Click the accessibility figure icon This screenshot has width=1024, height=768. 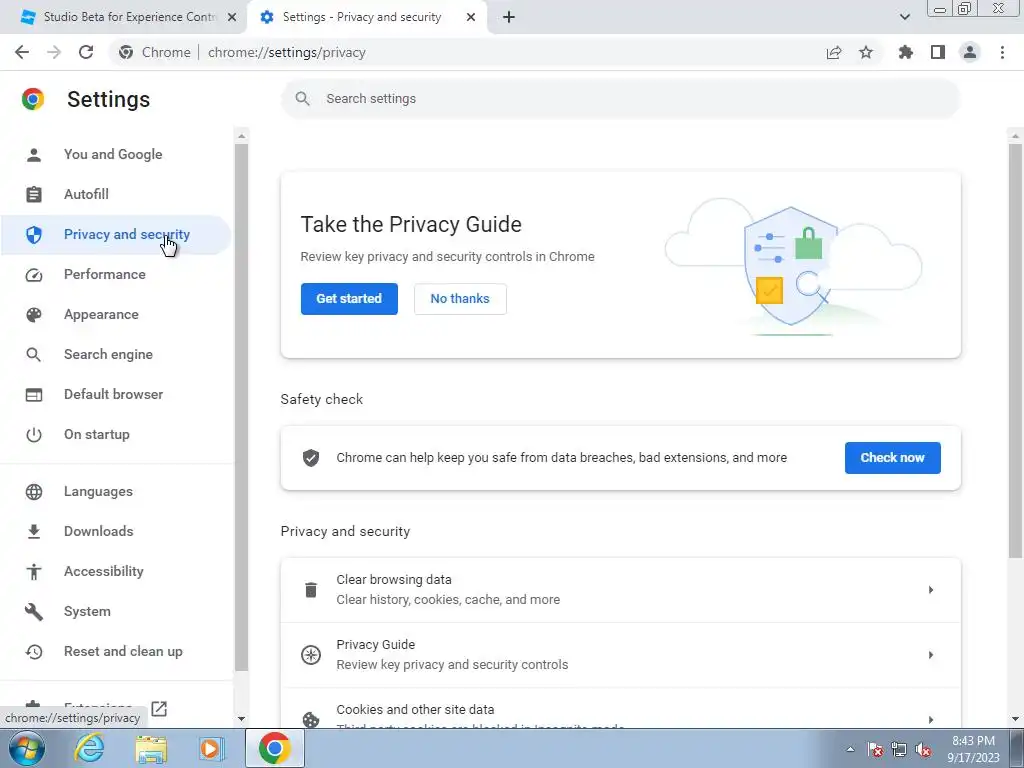(x=34, y=571)
